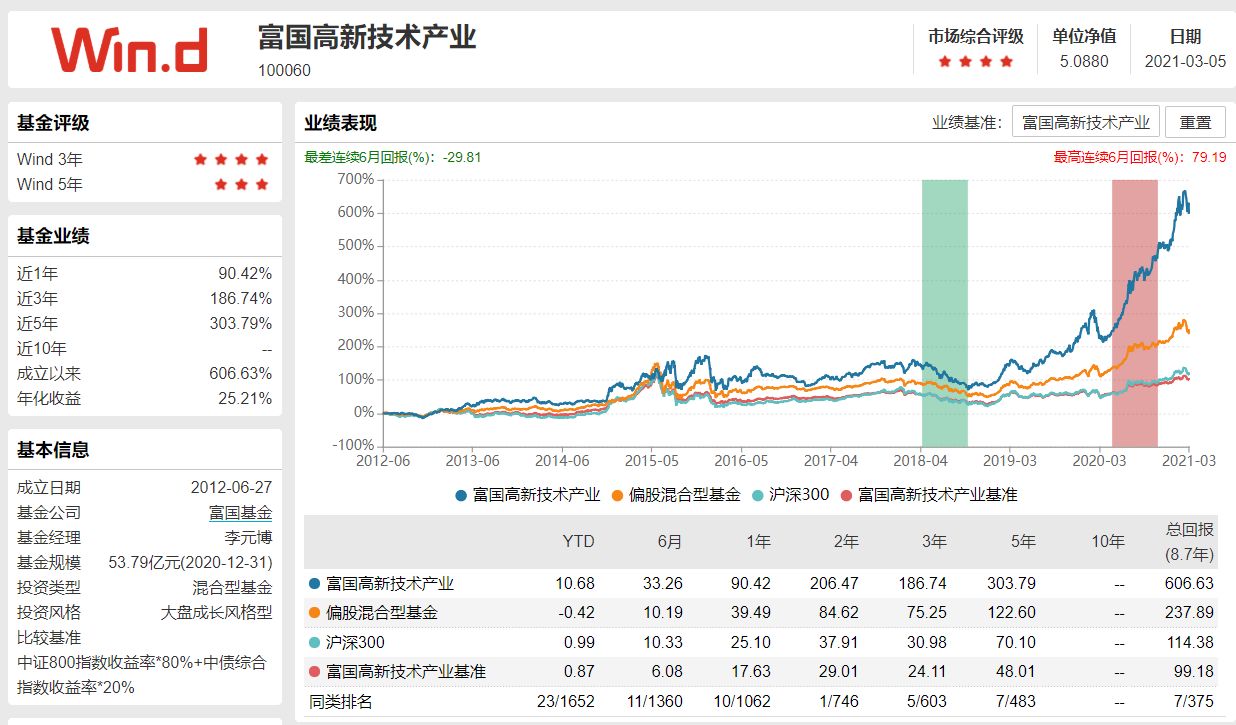
Task: Click 沪深300 5年 value 70.10
Action: [1015, 642]
